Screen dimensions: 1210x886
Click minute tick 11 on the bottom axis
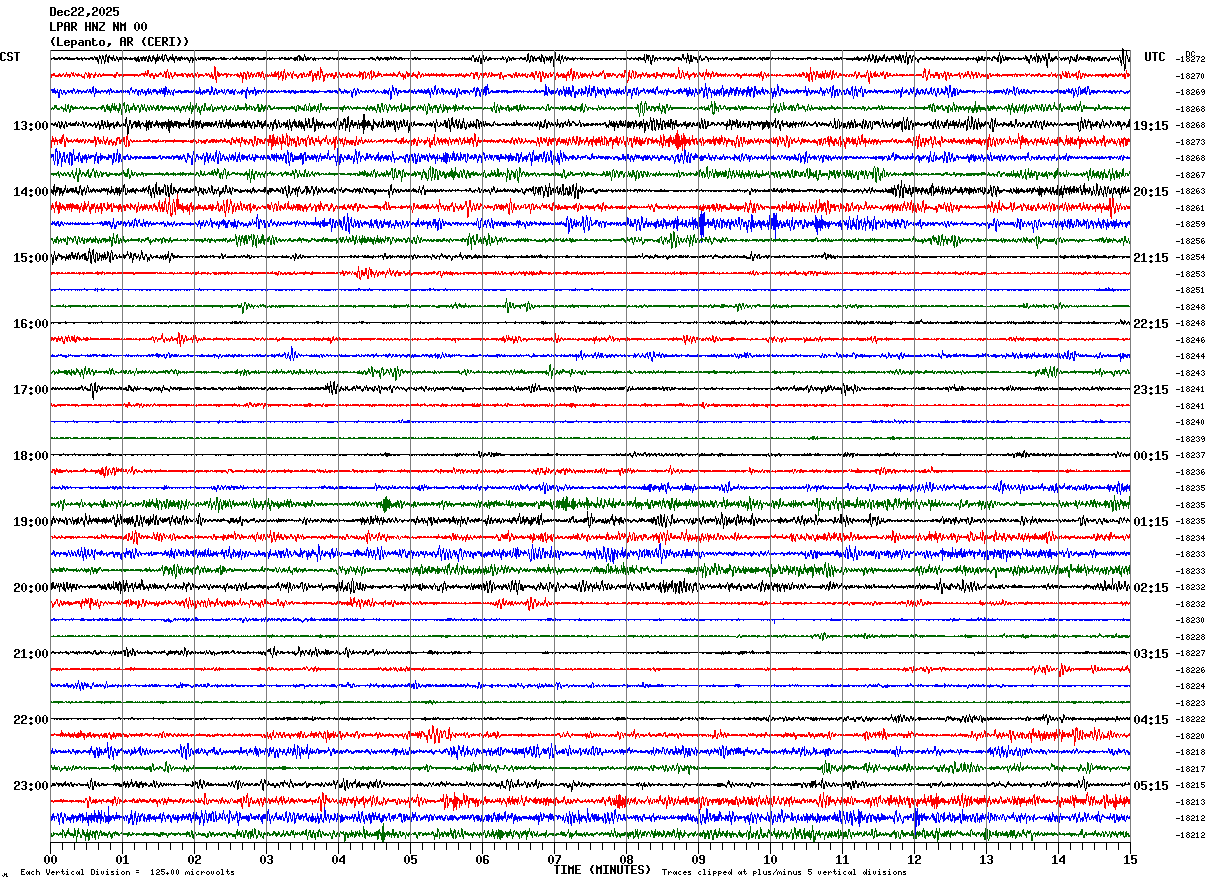point(842,859)
